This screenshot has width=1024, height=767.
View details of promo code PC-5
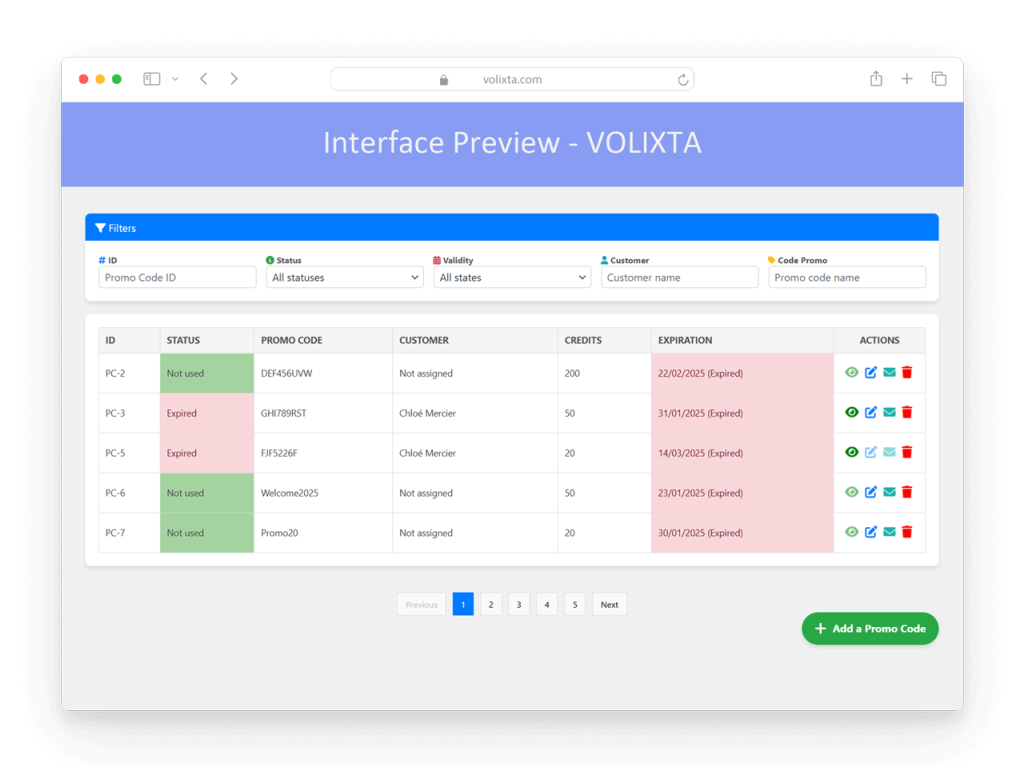852,452
